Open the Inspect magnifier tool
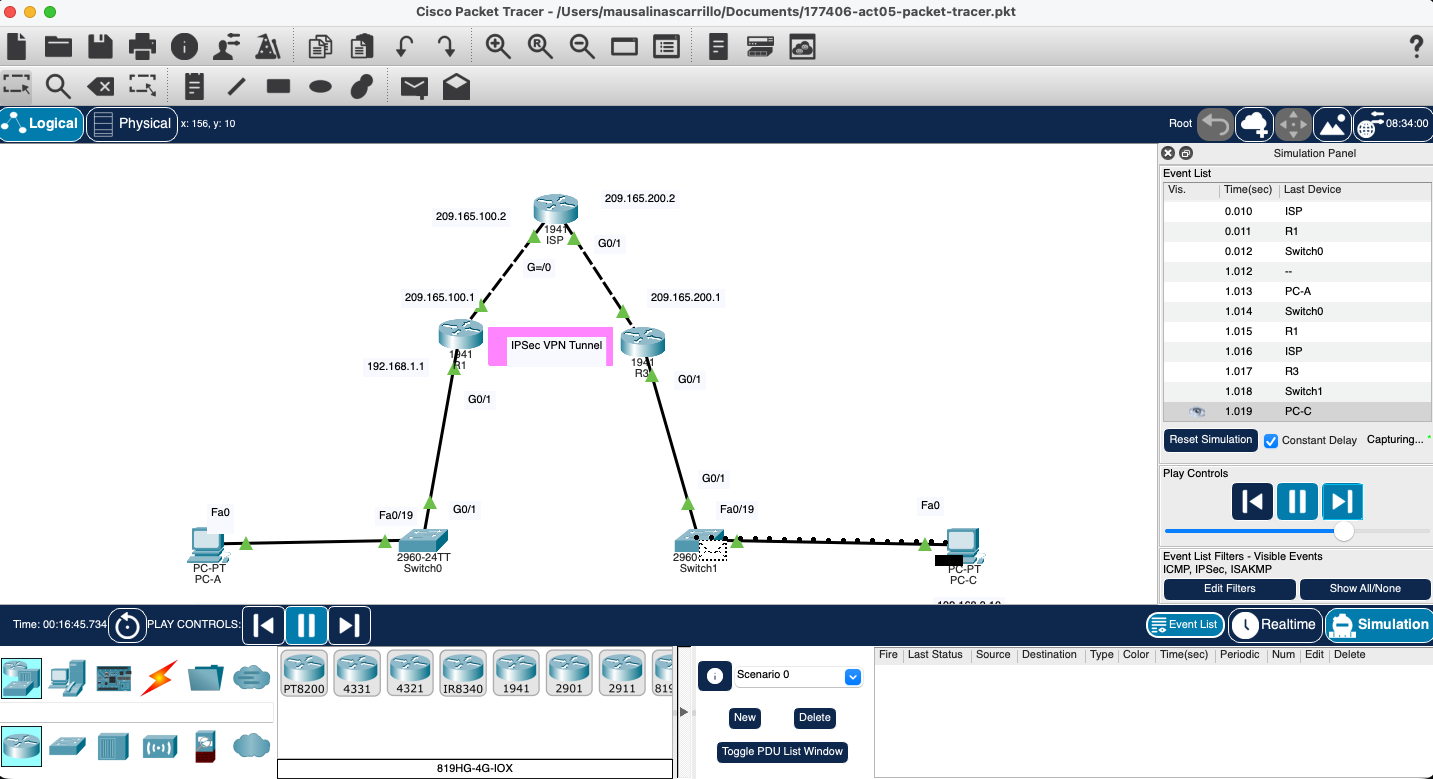This screenshot has width=1433, height=779. tap(58, 87)
